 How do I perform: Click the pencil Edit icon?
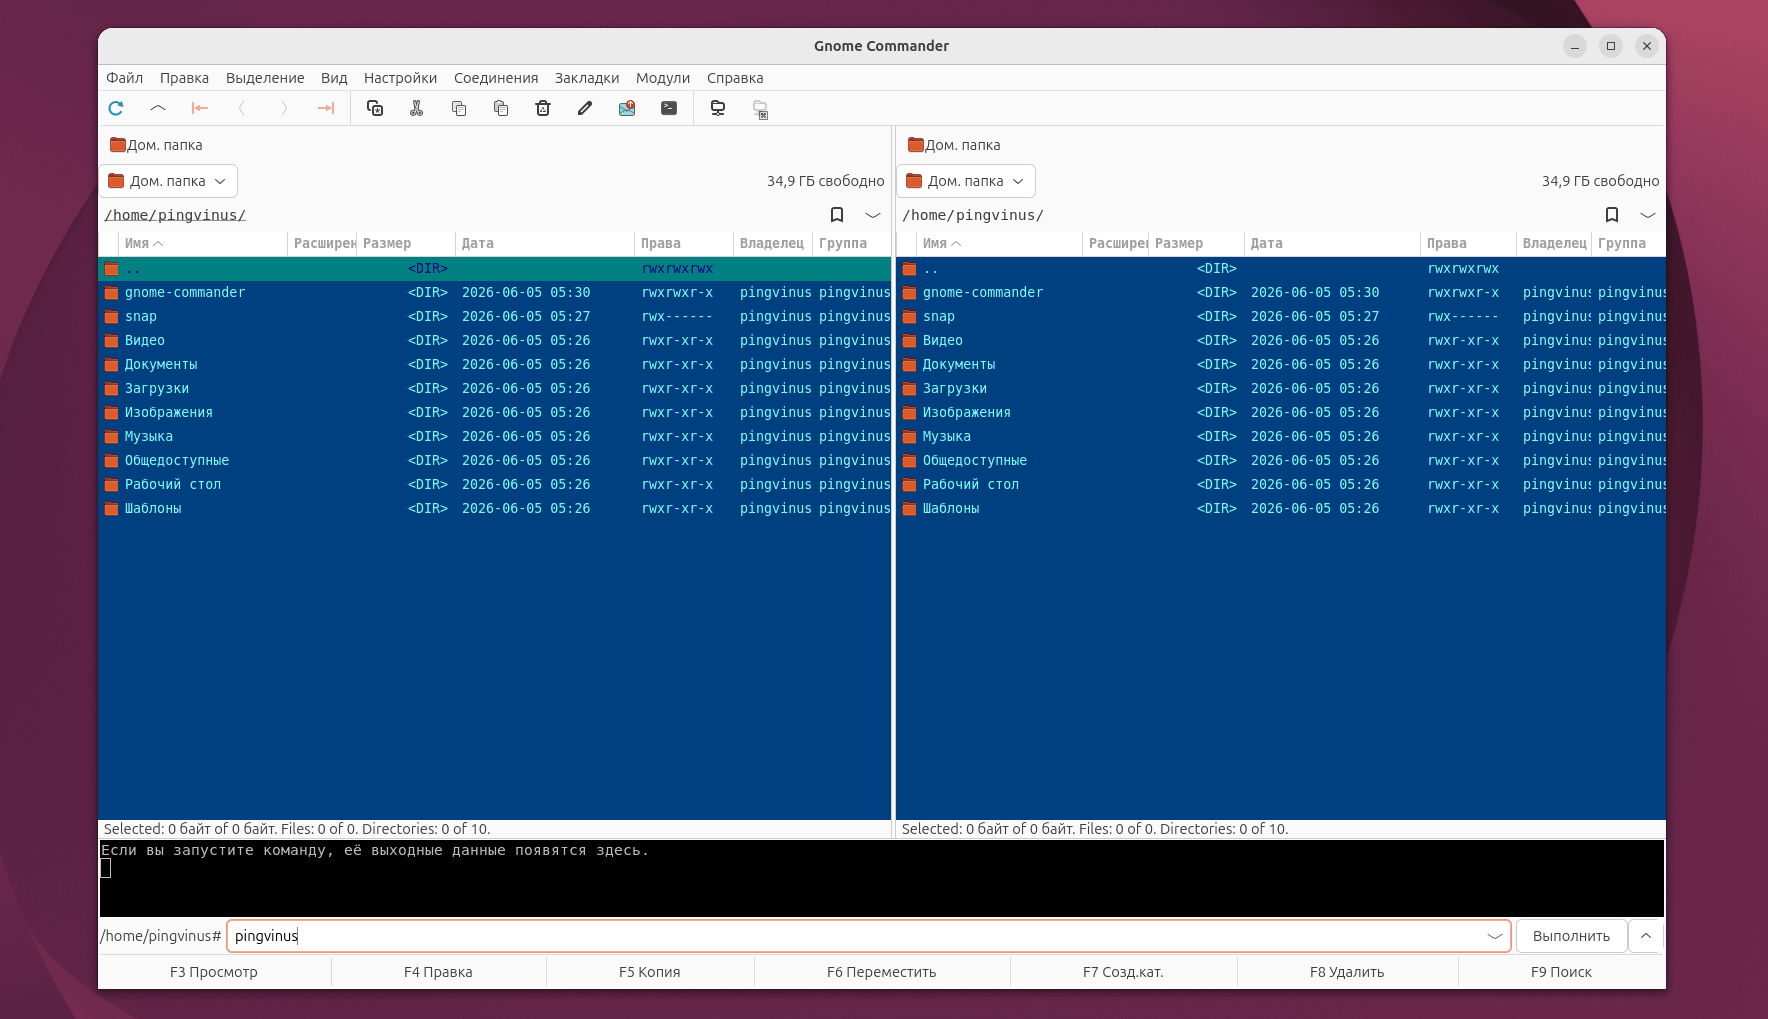[585, 108]
